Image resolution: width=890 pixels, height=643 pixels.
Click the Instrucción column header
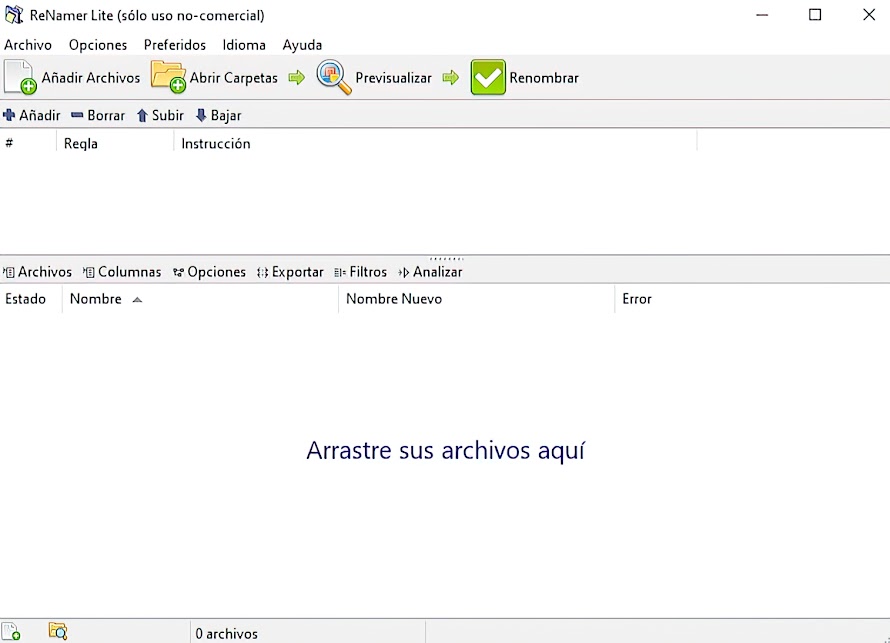point(435,143)
